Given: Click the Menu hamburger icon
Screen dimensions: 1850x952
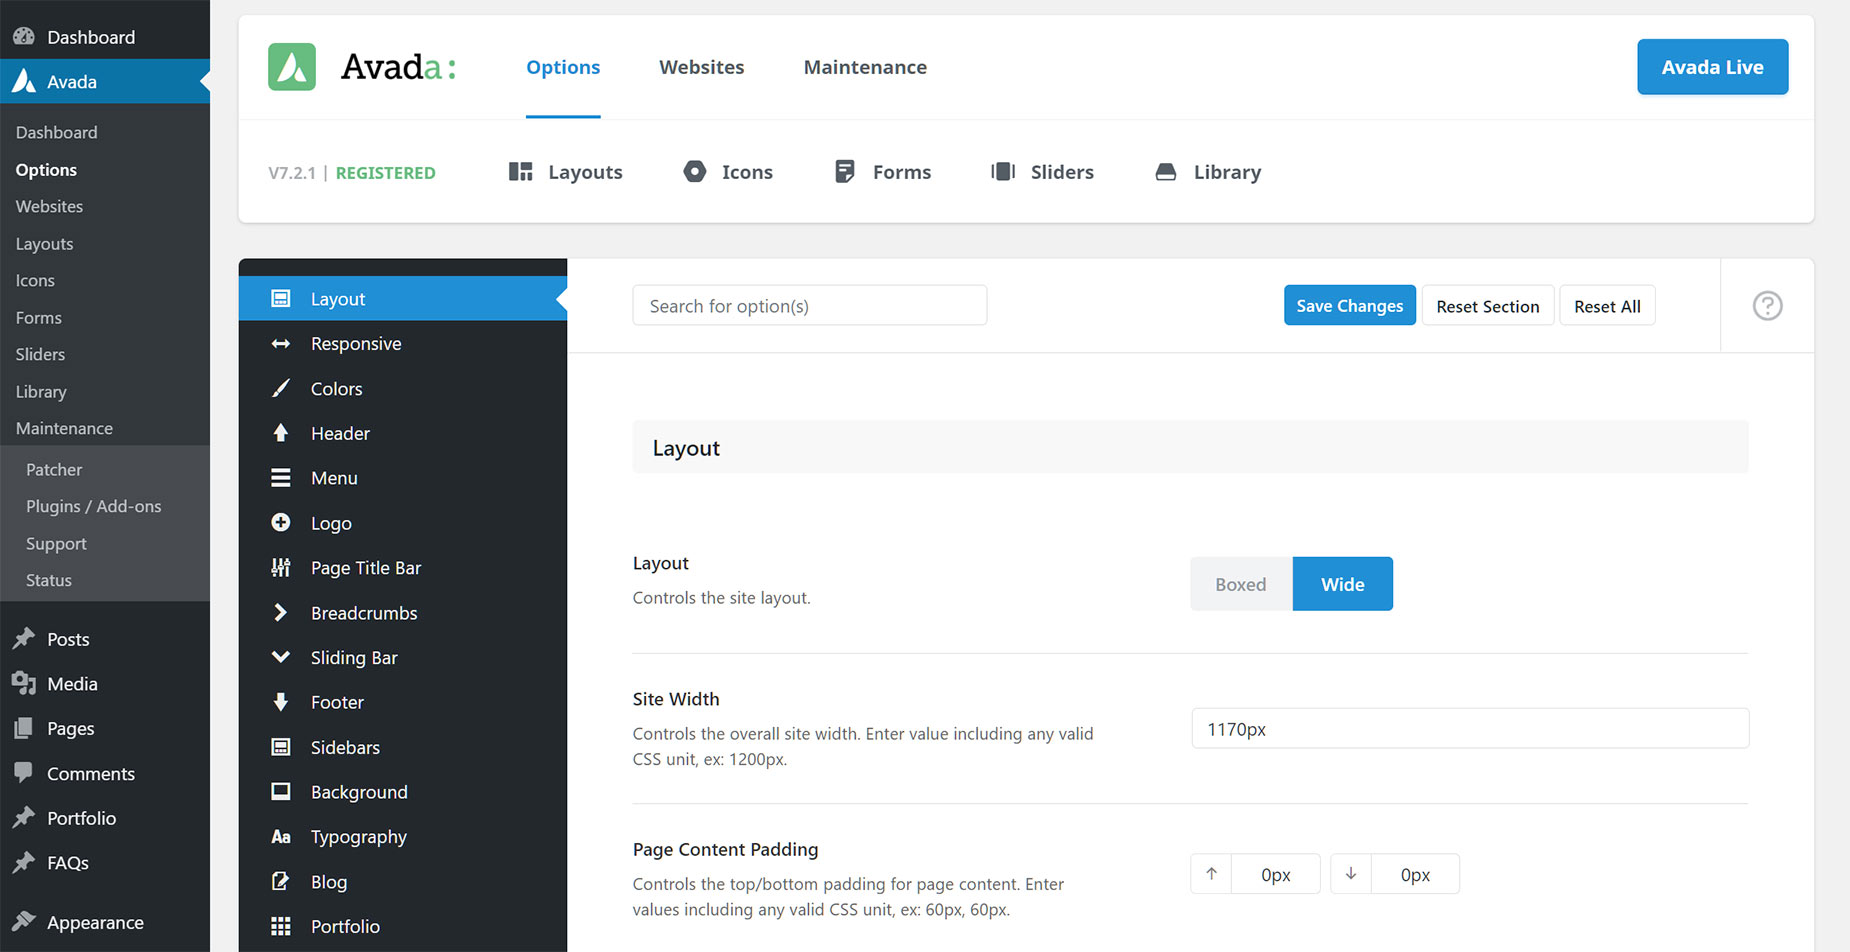Looking at the screenshot, I should (x=281, y=478).
